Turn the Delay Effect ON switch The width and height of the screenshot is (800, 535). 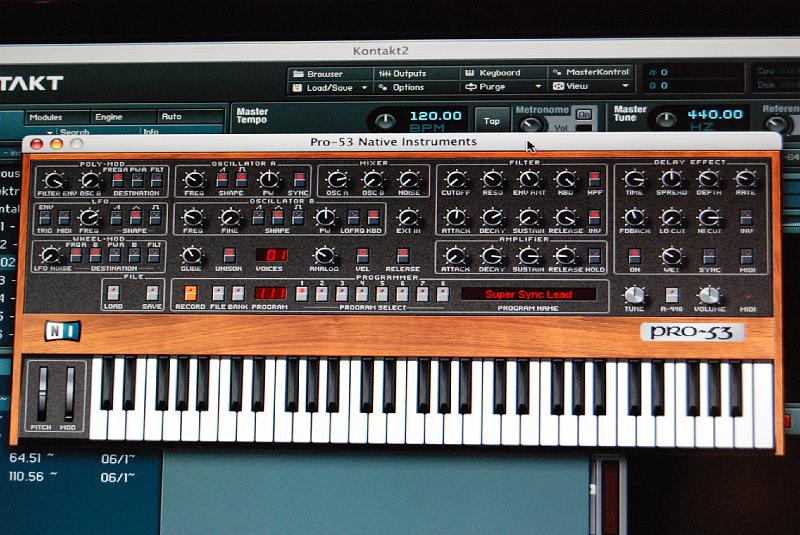pyautogui.click(x=634, y=256)
